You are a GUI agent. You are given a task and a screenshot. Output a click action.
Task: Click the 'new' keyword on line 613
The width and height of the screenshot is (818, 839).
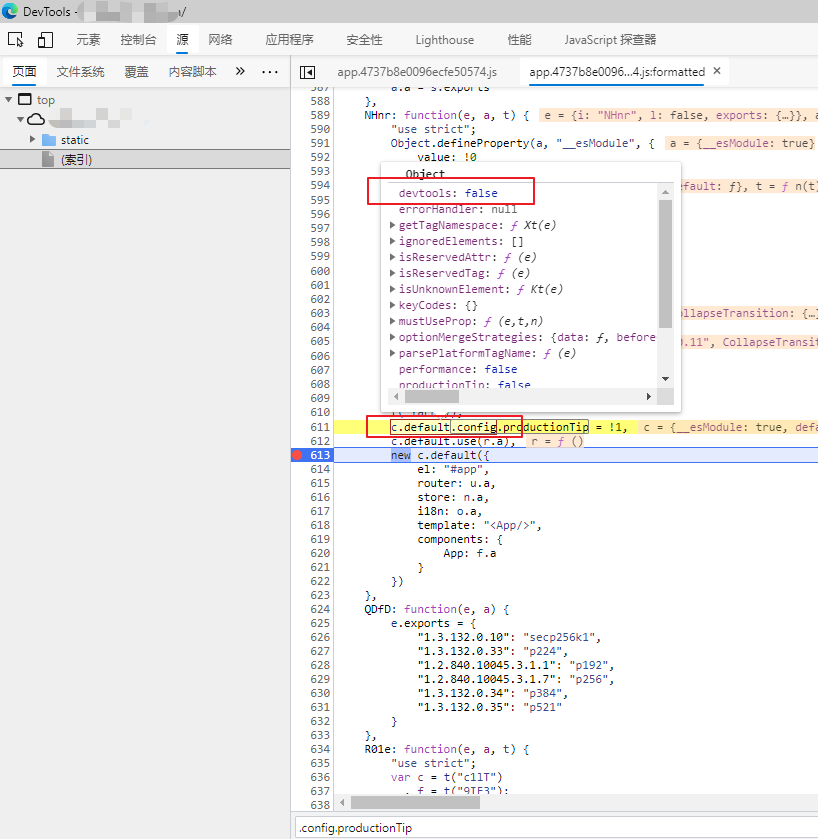[x=401, y=455]
